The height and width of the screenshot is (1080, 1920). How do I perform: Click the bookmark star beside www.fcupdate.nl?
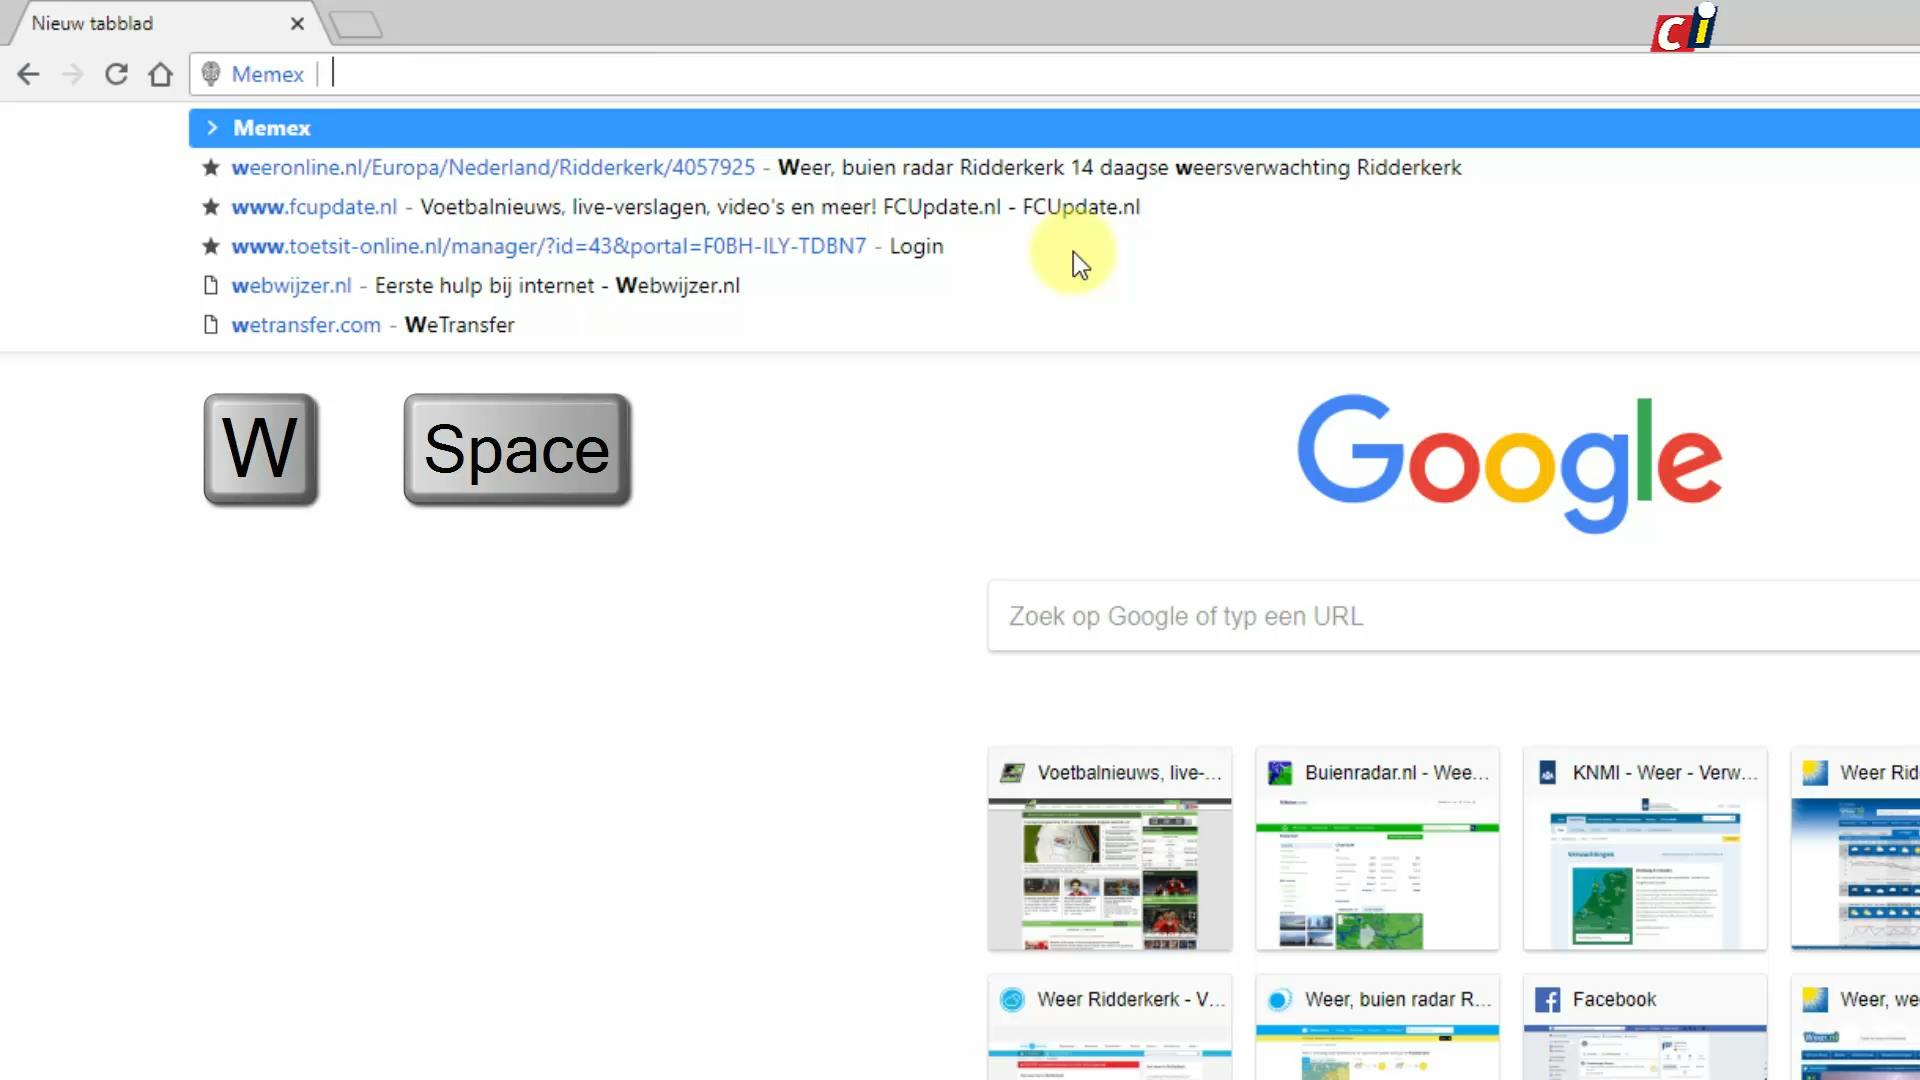tap(210, 207)
